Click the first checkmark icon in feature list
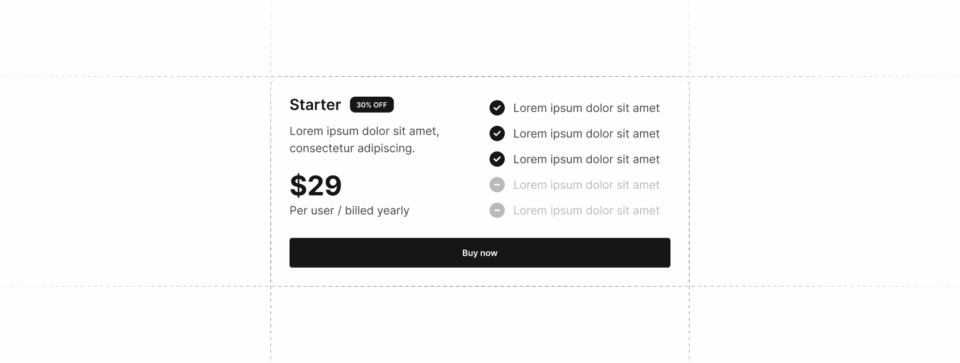The height and width of the screenshot is (363, 960). point(497,108)
